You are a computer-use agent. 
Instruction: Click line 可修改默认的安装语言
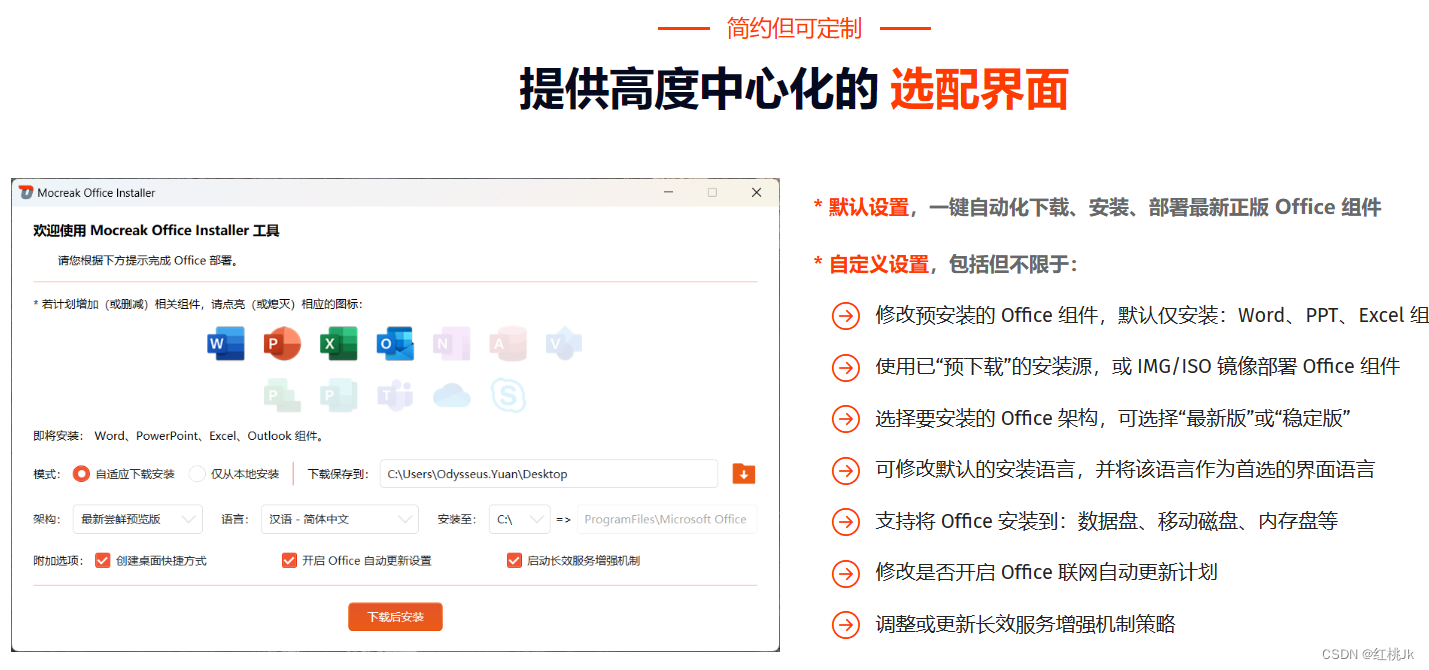[x=1125, y=469]
